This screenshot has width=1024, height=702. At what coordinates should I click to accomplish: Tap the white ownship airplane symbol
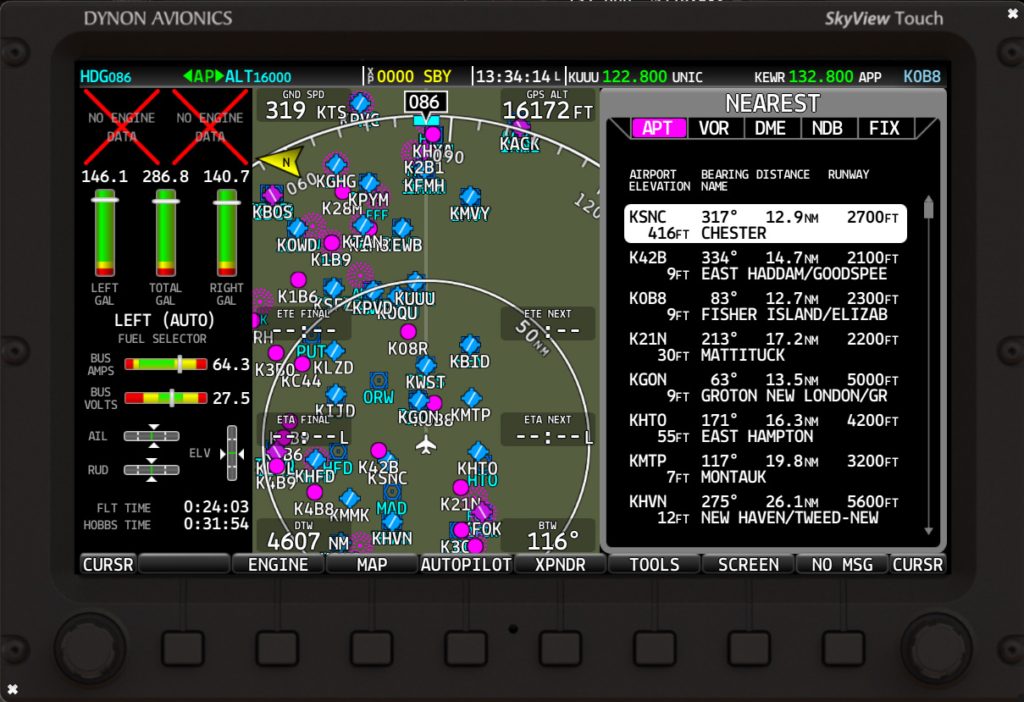coord(427,443)
